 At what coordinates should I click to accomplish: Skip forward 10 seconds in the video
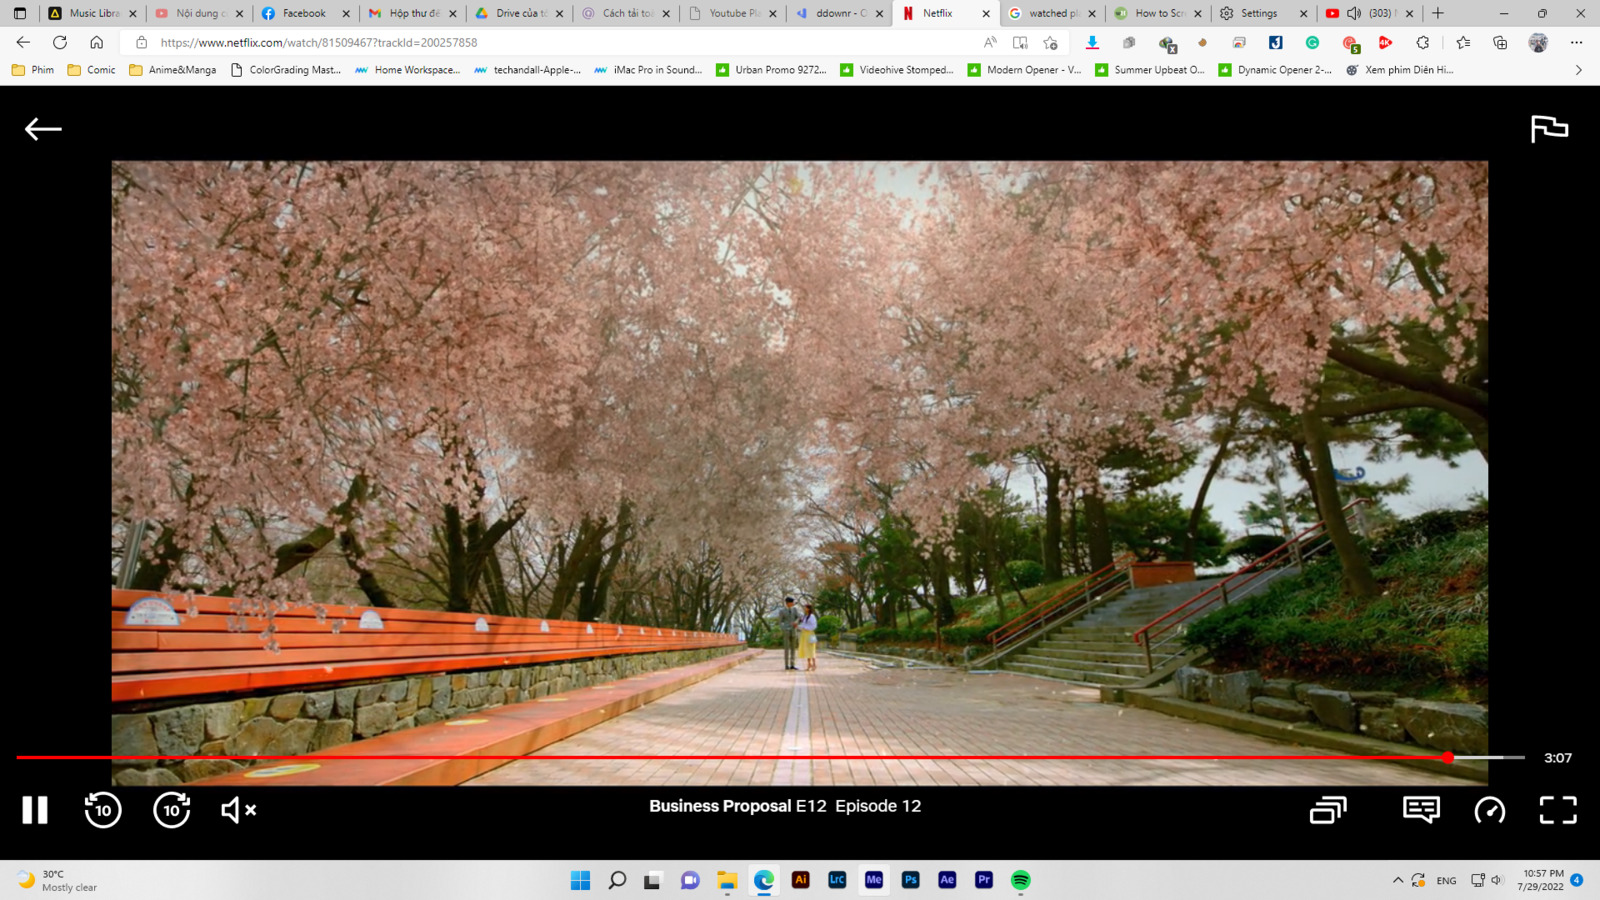171,810
